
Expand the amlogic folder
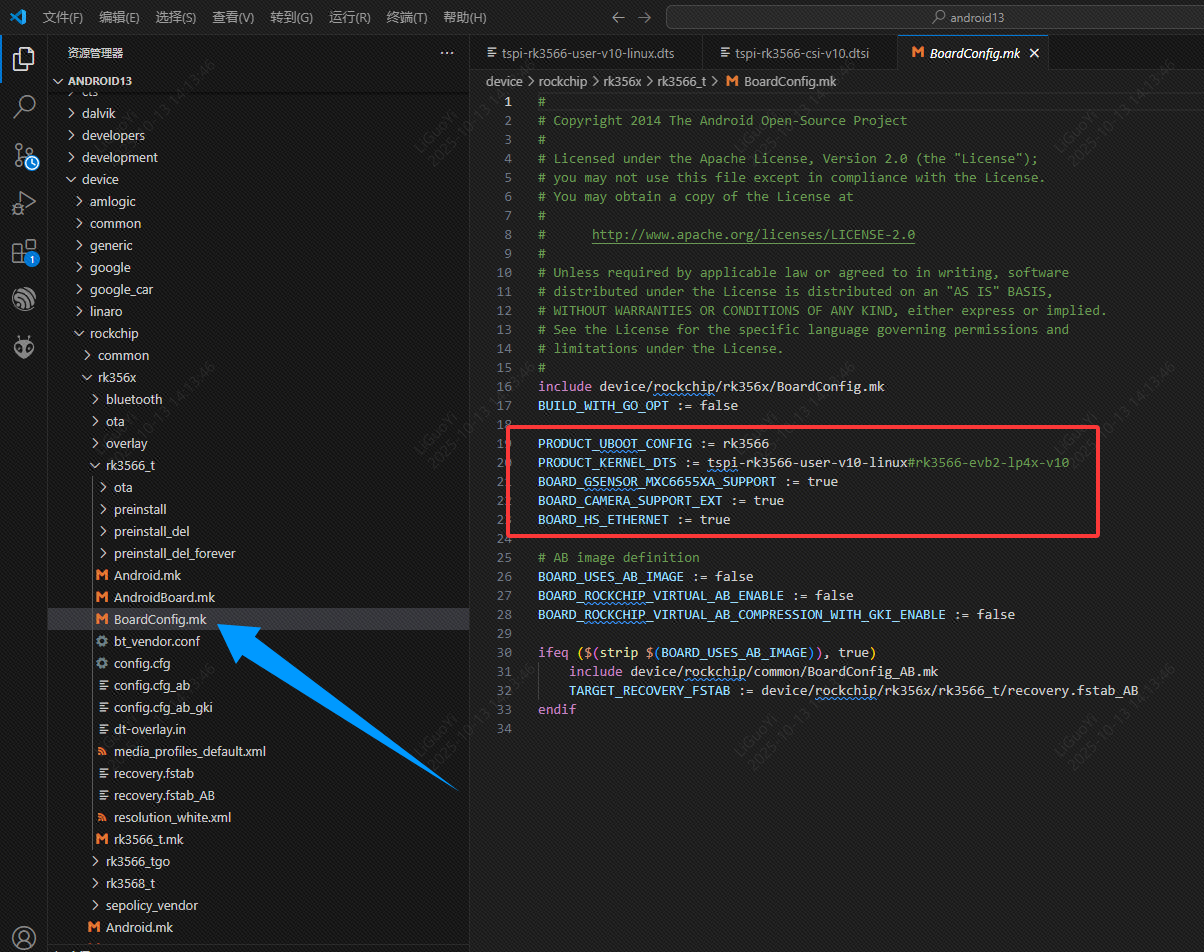coord(112,201)
